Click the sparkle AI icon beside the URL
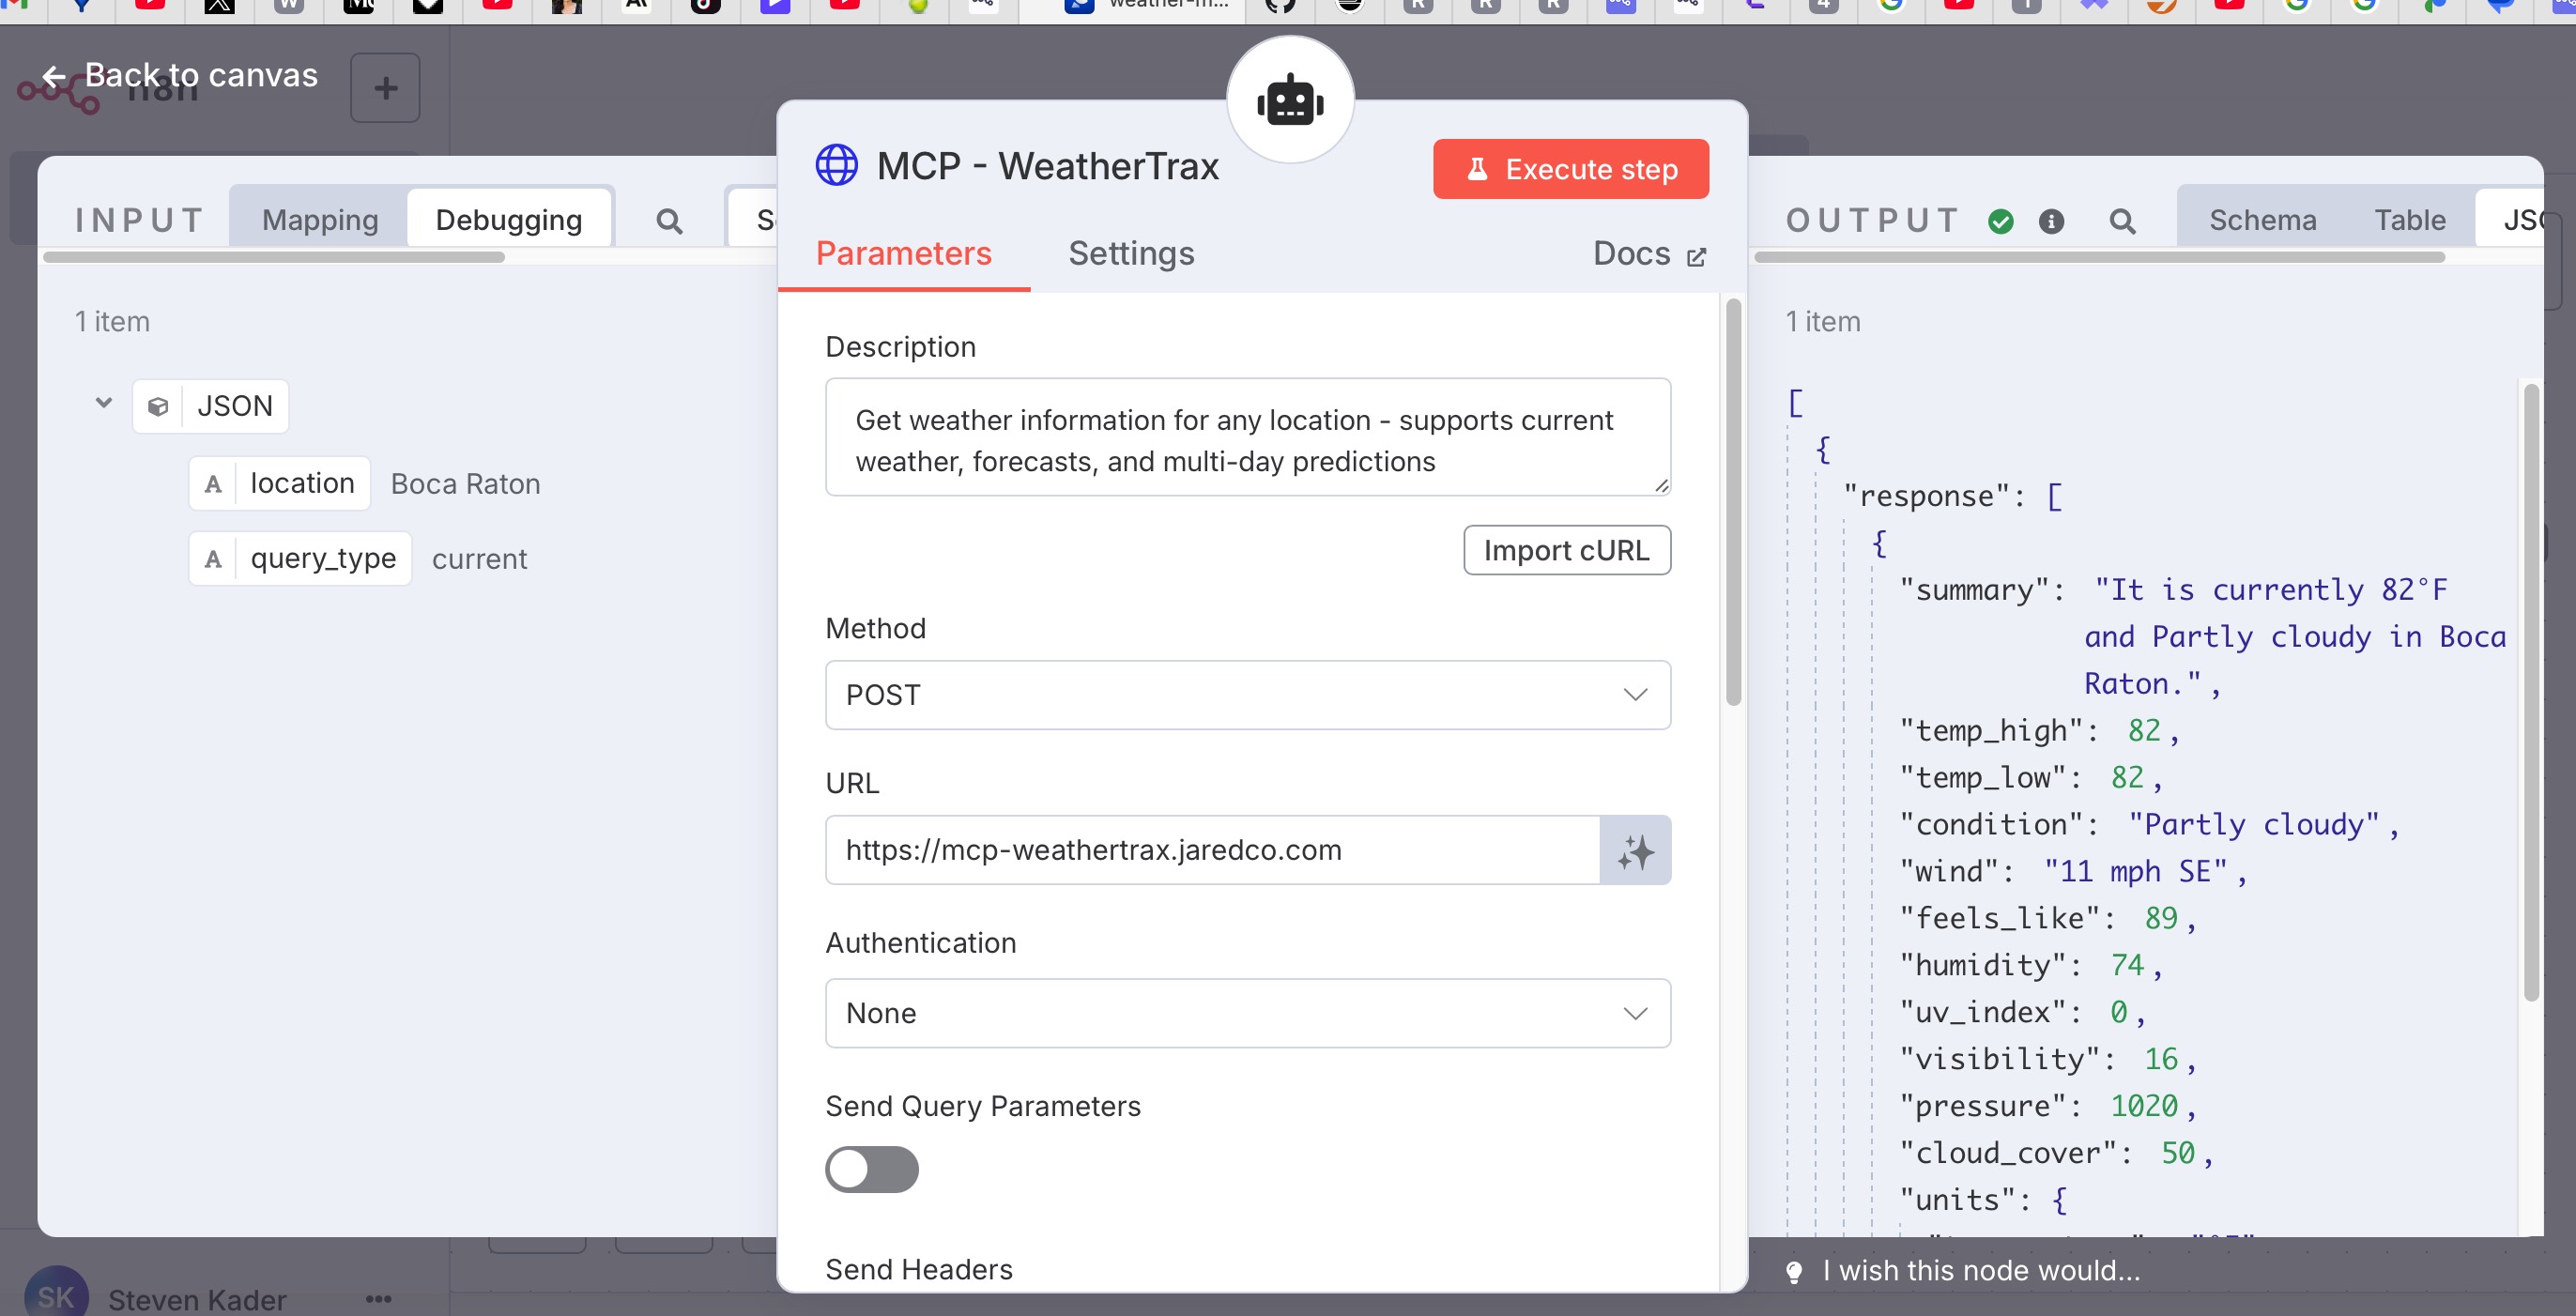The height and width of the screenshot is (1316, 2576). pyautogui.click(x=1635, y=851)
